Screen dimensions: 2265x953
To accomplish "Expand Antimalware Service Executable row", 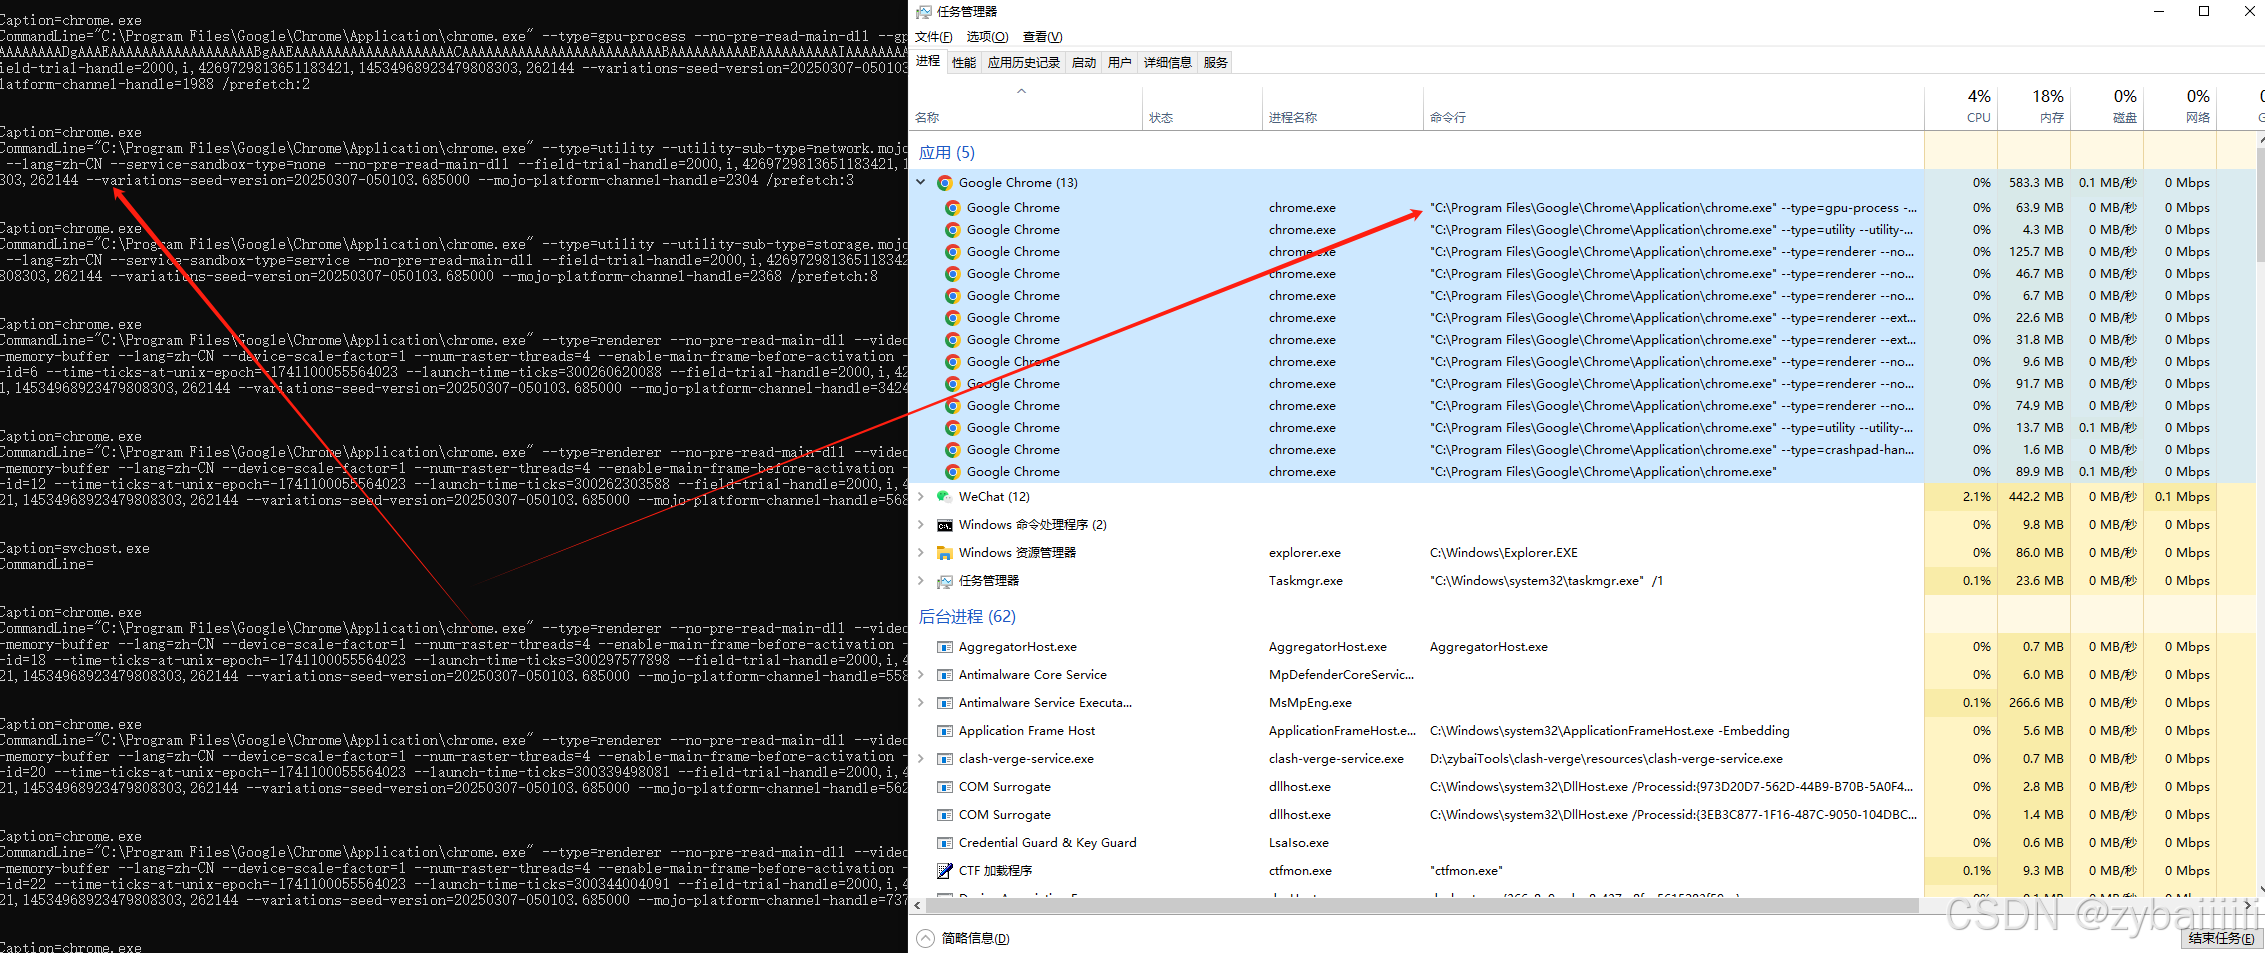I will pos(921,702).
